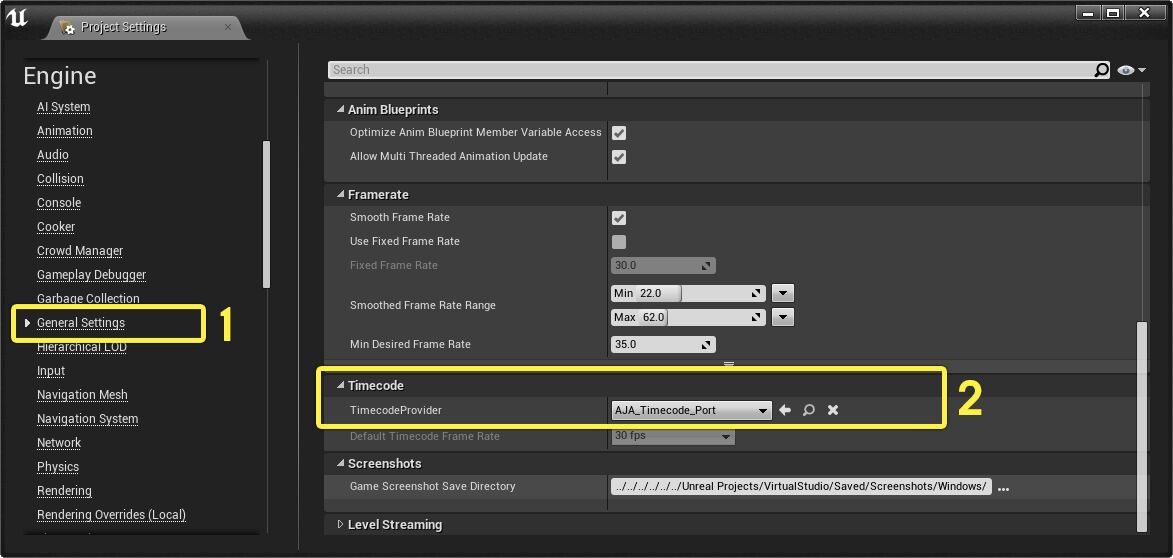1173x558 pixels.
Task: Click the Engine section heading
Action: coord(60,76)
